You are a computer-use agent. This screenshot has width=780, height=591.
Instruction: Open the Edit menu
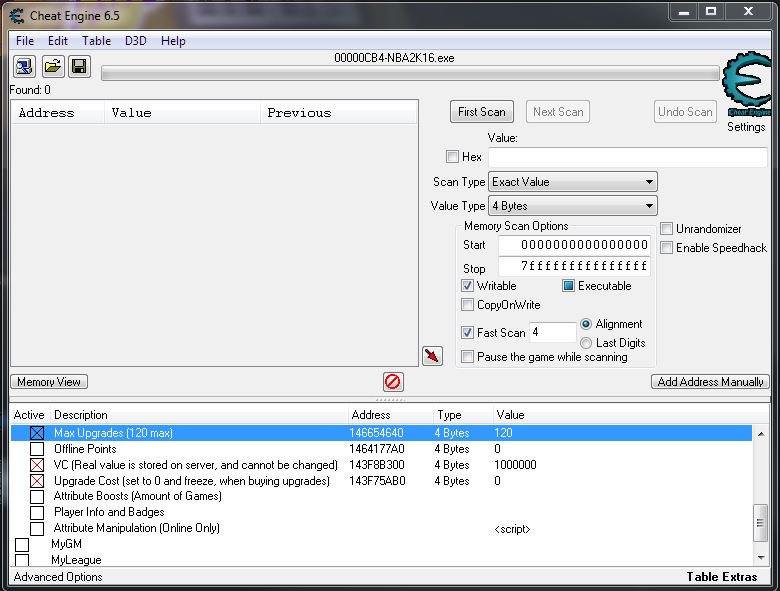[x=58, y=41]
